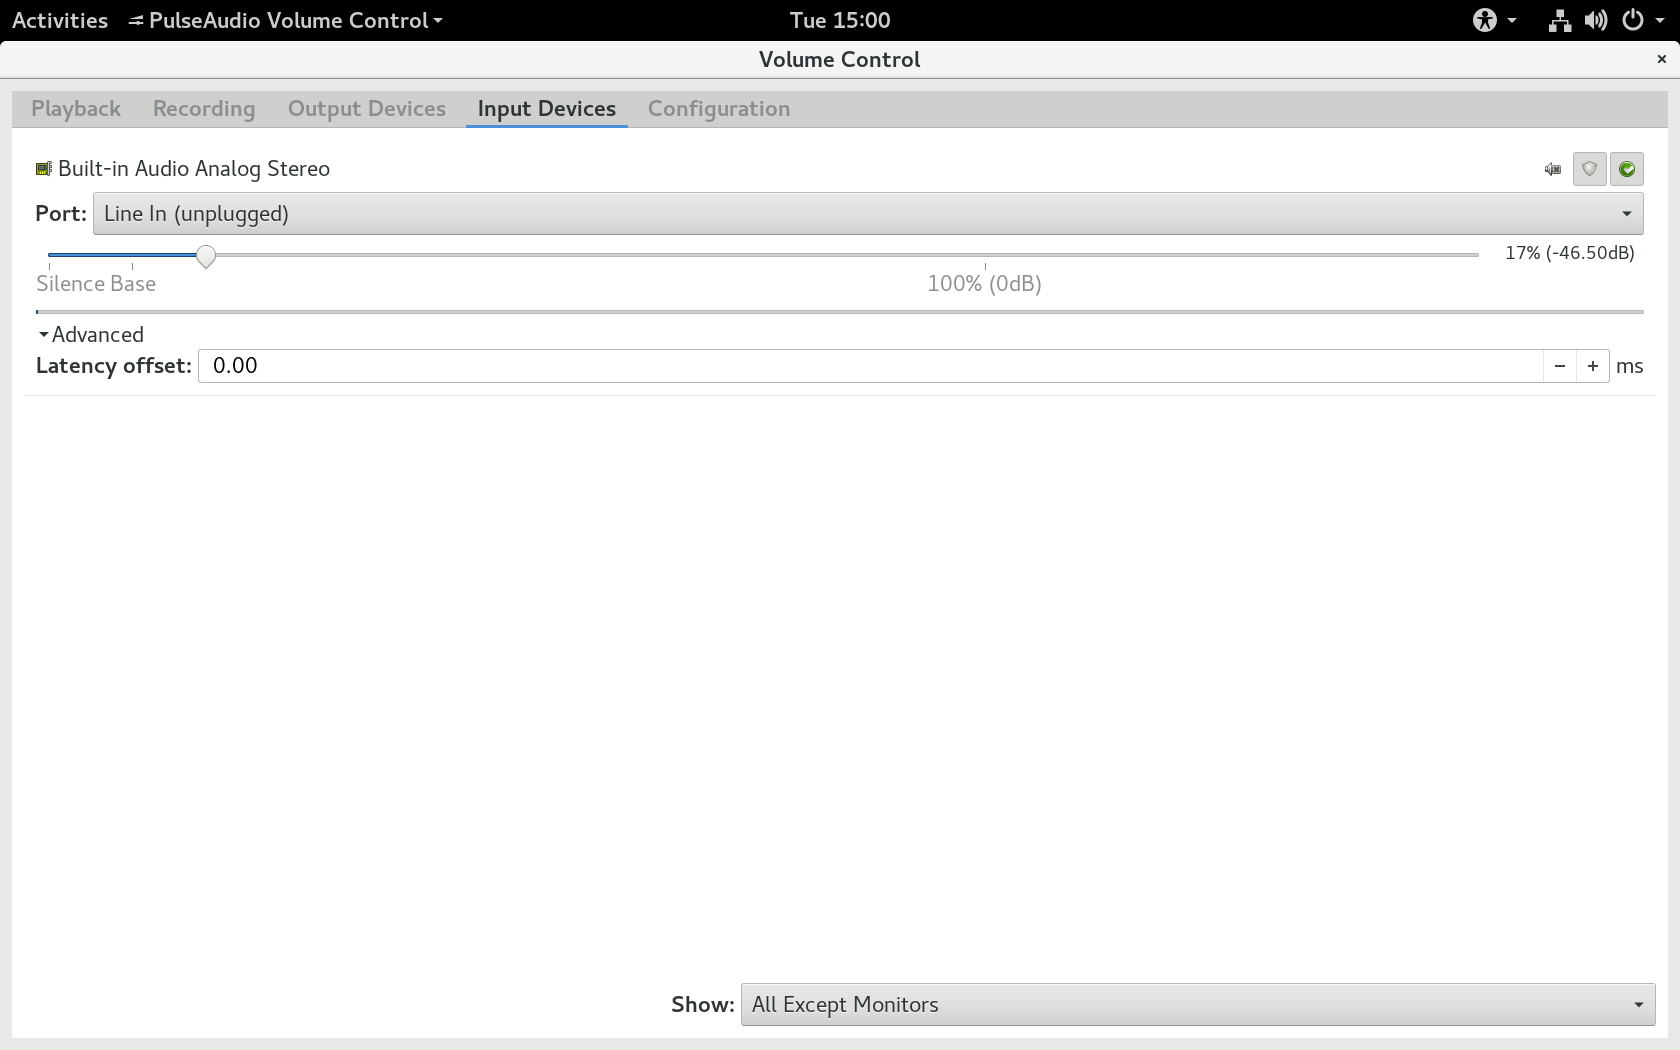
Task: Open the power menu icon
Action: 1632,20
